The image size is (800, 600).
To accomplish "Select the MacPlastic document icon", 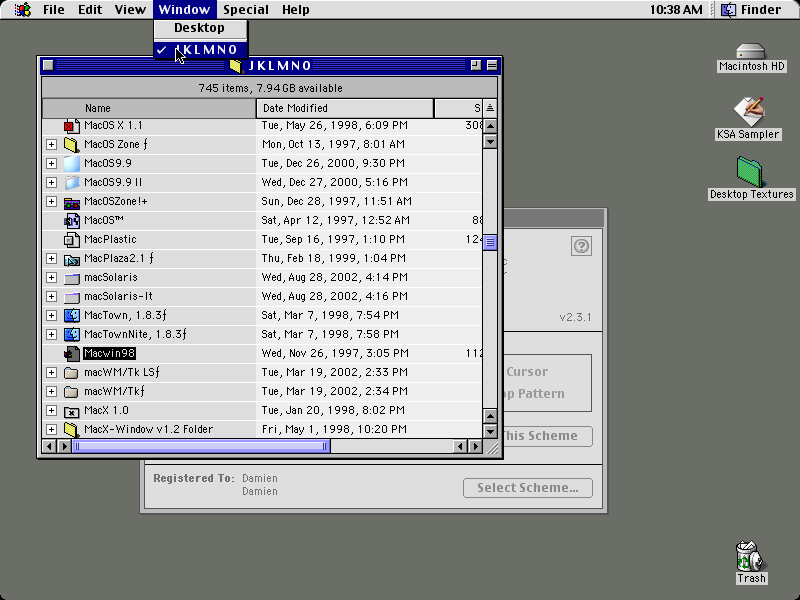I will [x=71, y=239].
